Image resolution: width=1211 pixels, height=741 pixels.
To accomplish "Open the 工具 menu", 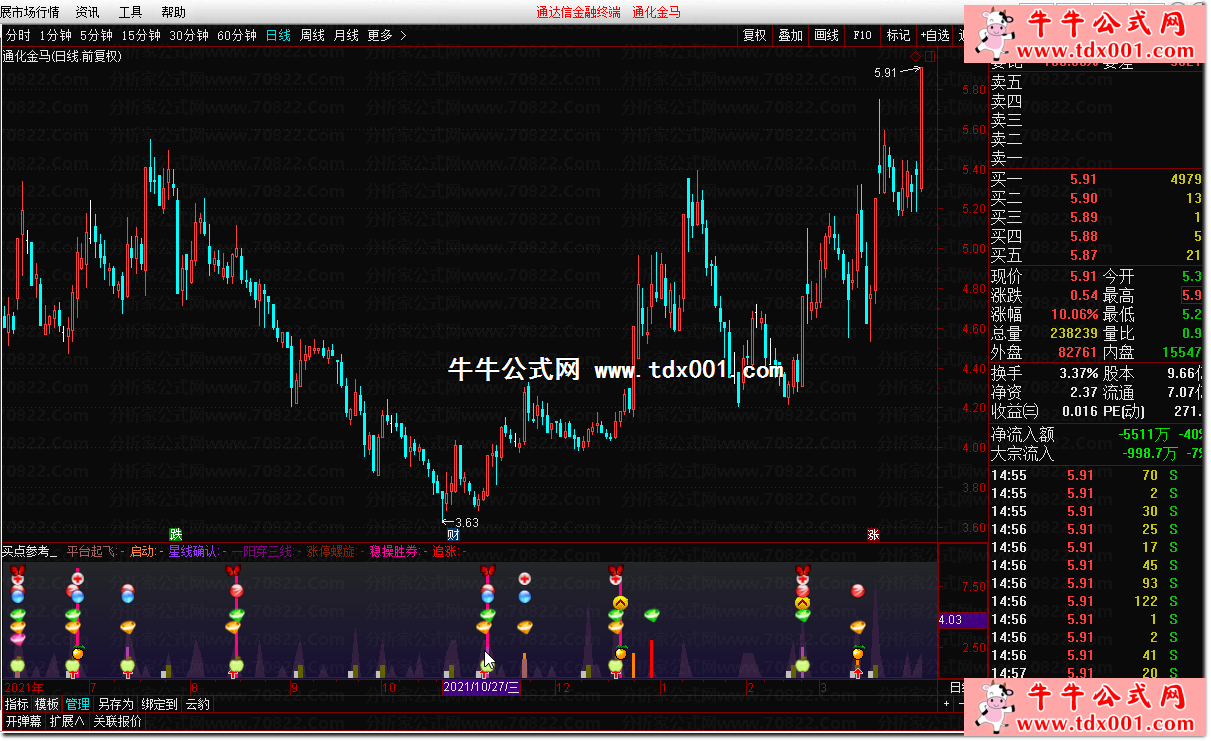I will pyautogui.click(x=130, y=12).
